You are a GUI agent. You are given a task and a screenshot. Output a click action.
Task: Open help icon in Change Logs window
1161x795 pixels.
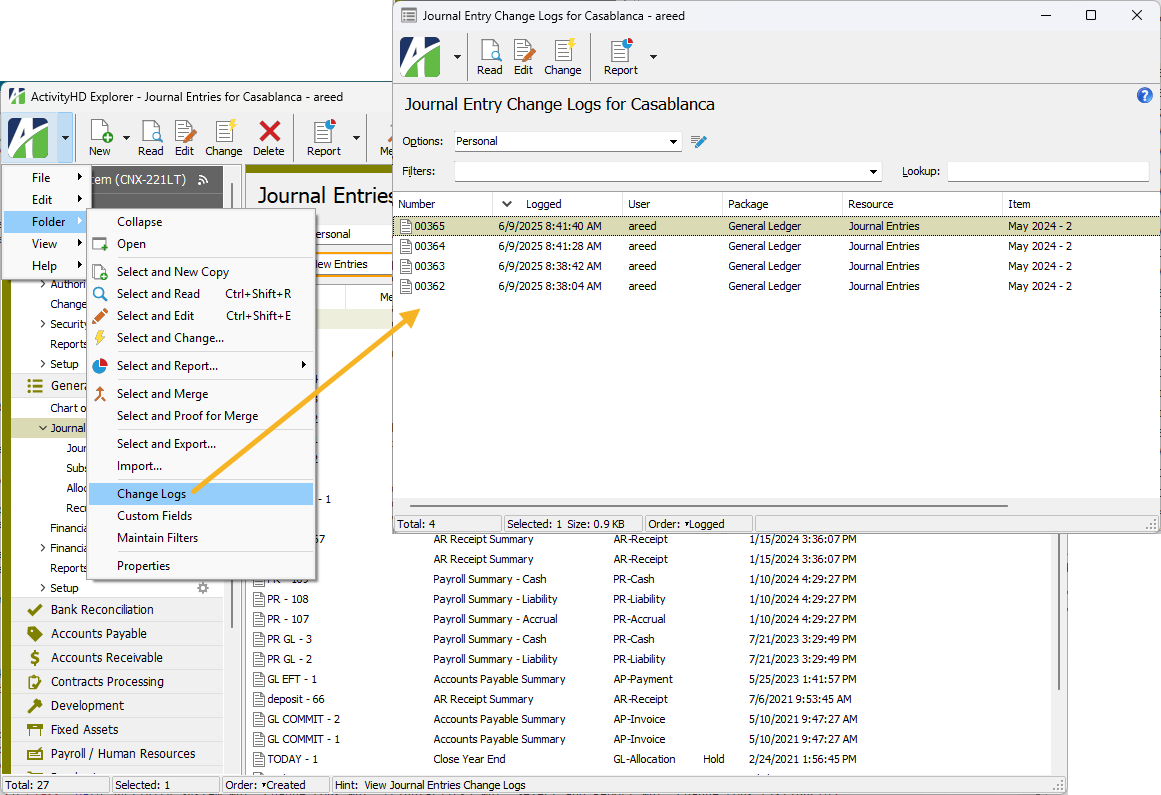tap(1145, 95)
